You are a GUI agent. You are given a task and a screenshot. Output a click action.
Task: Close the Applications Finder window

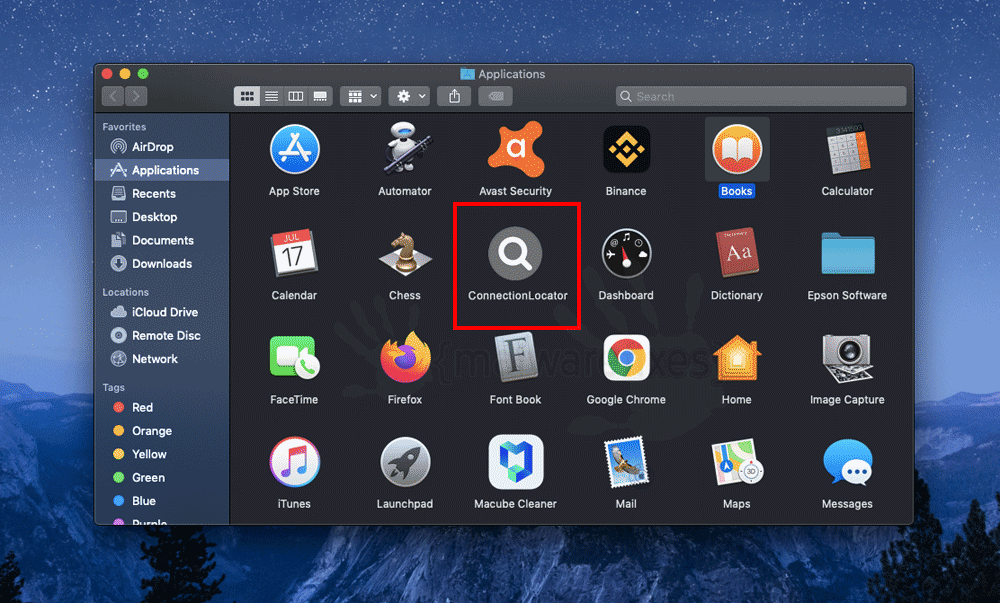(x=107, y=74)
